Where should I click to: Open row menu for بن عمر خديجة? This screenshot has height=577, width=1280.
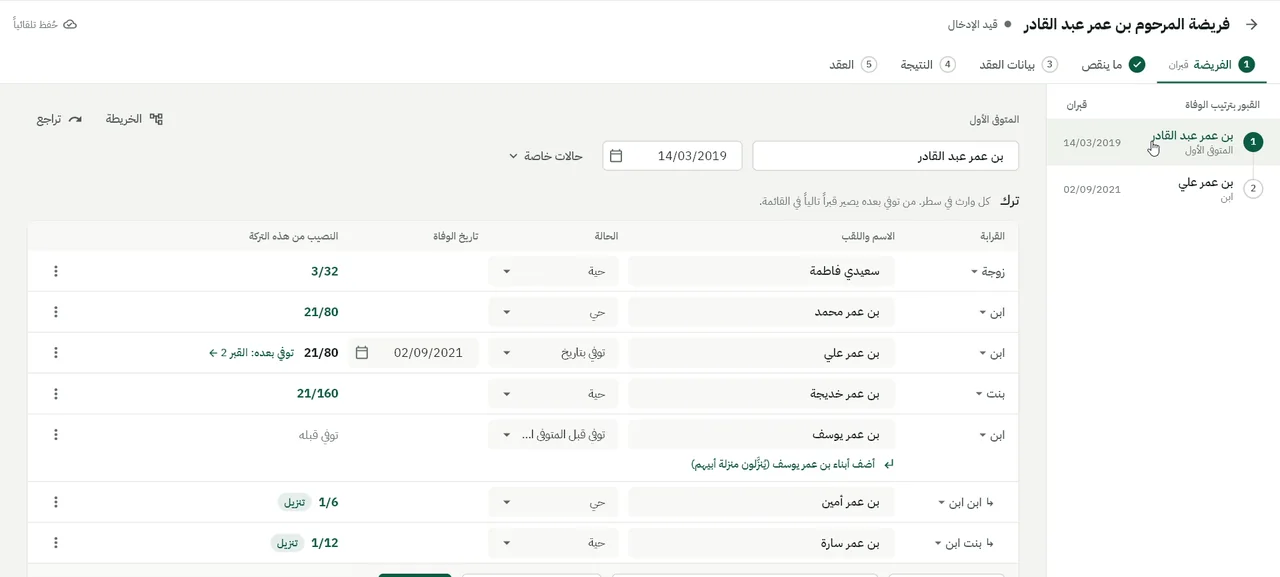[56, 394]
